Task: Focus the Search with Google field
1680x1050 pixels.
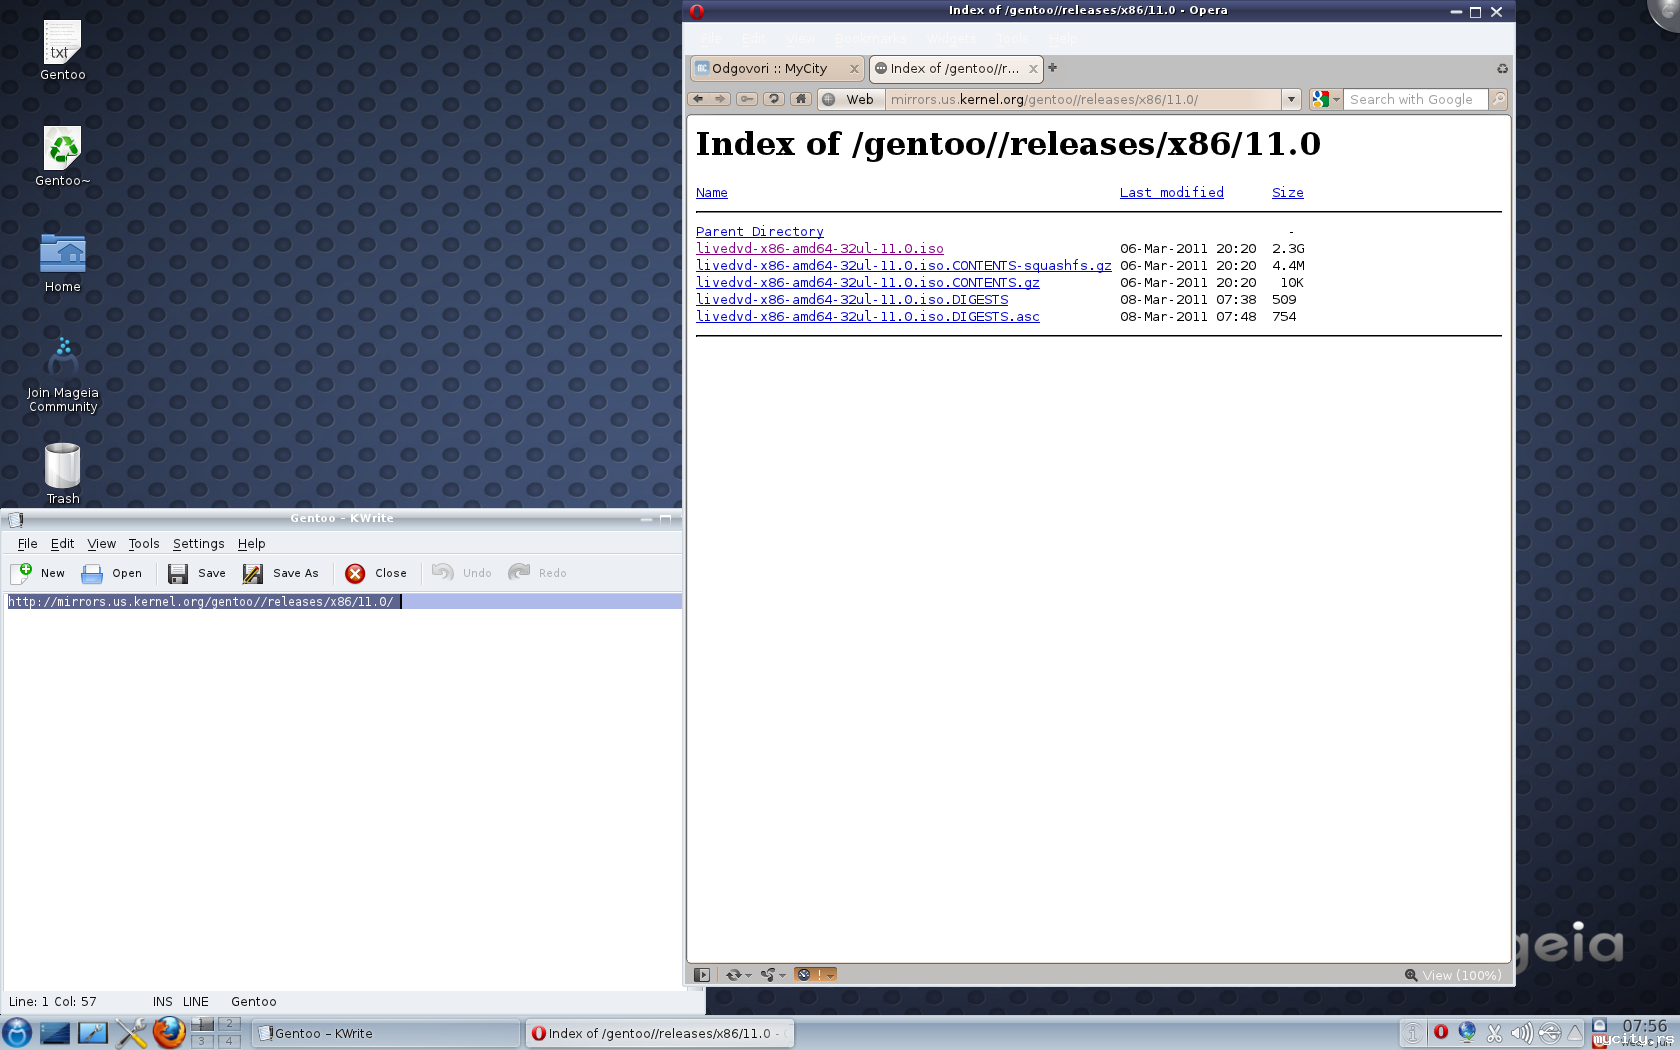Action: click(x=1415, y=99)
